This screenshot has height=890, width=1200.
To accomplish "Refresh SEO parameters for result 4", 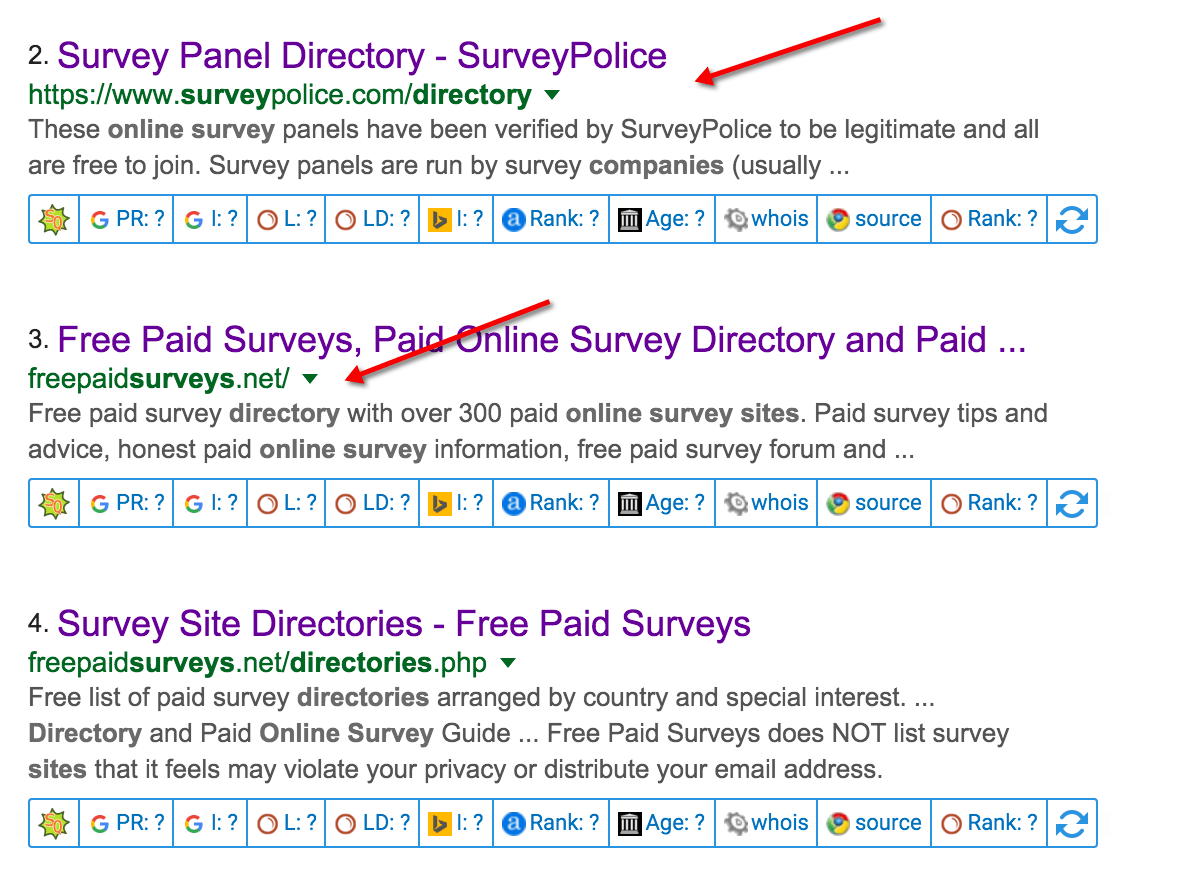I will tap(1071, 823).
